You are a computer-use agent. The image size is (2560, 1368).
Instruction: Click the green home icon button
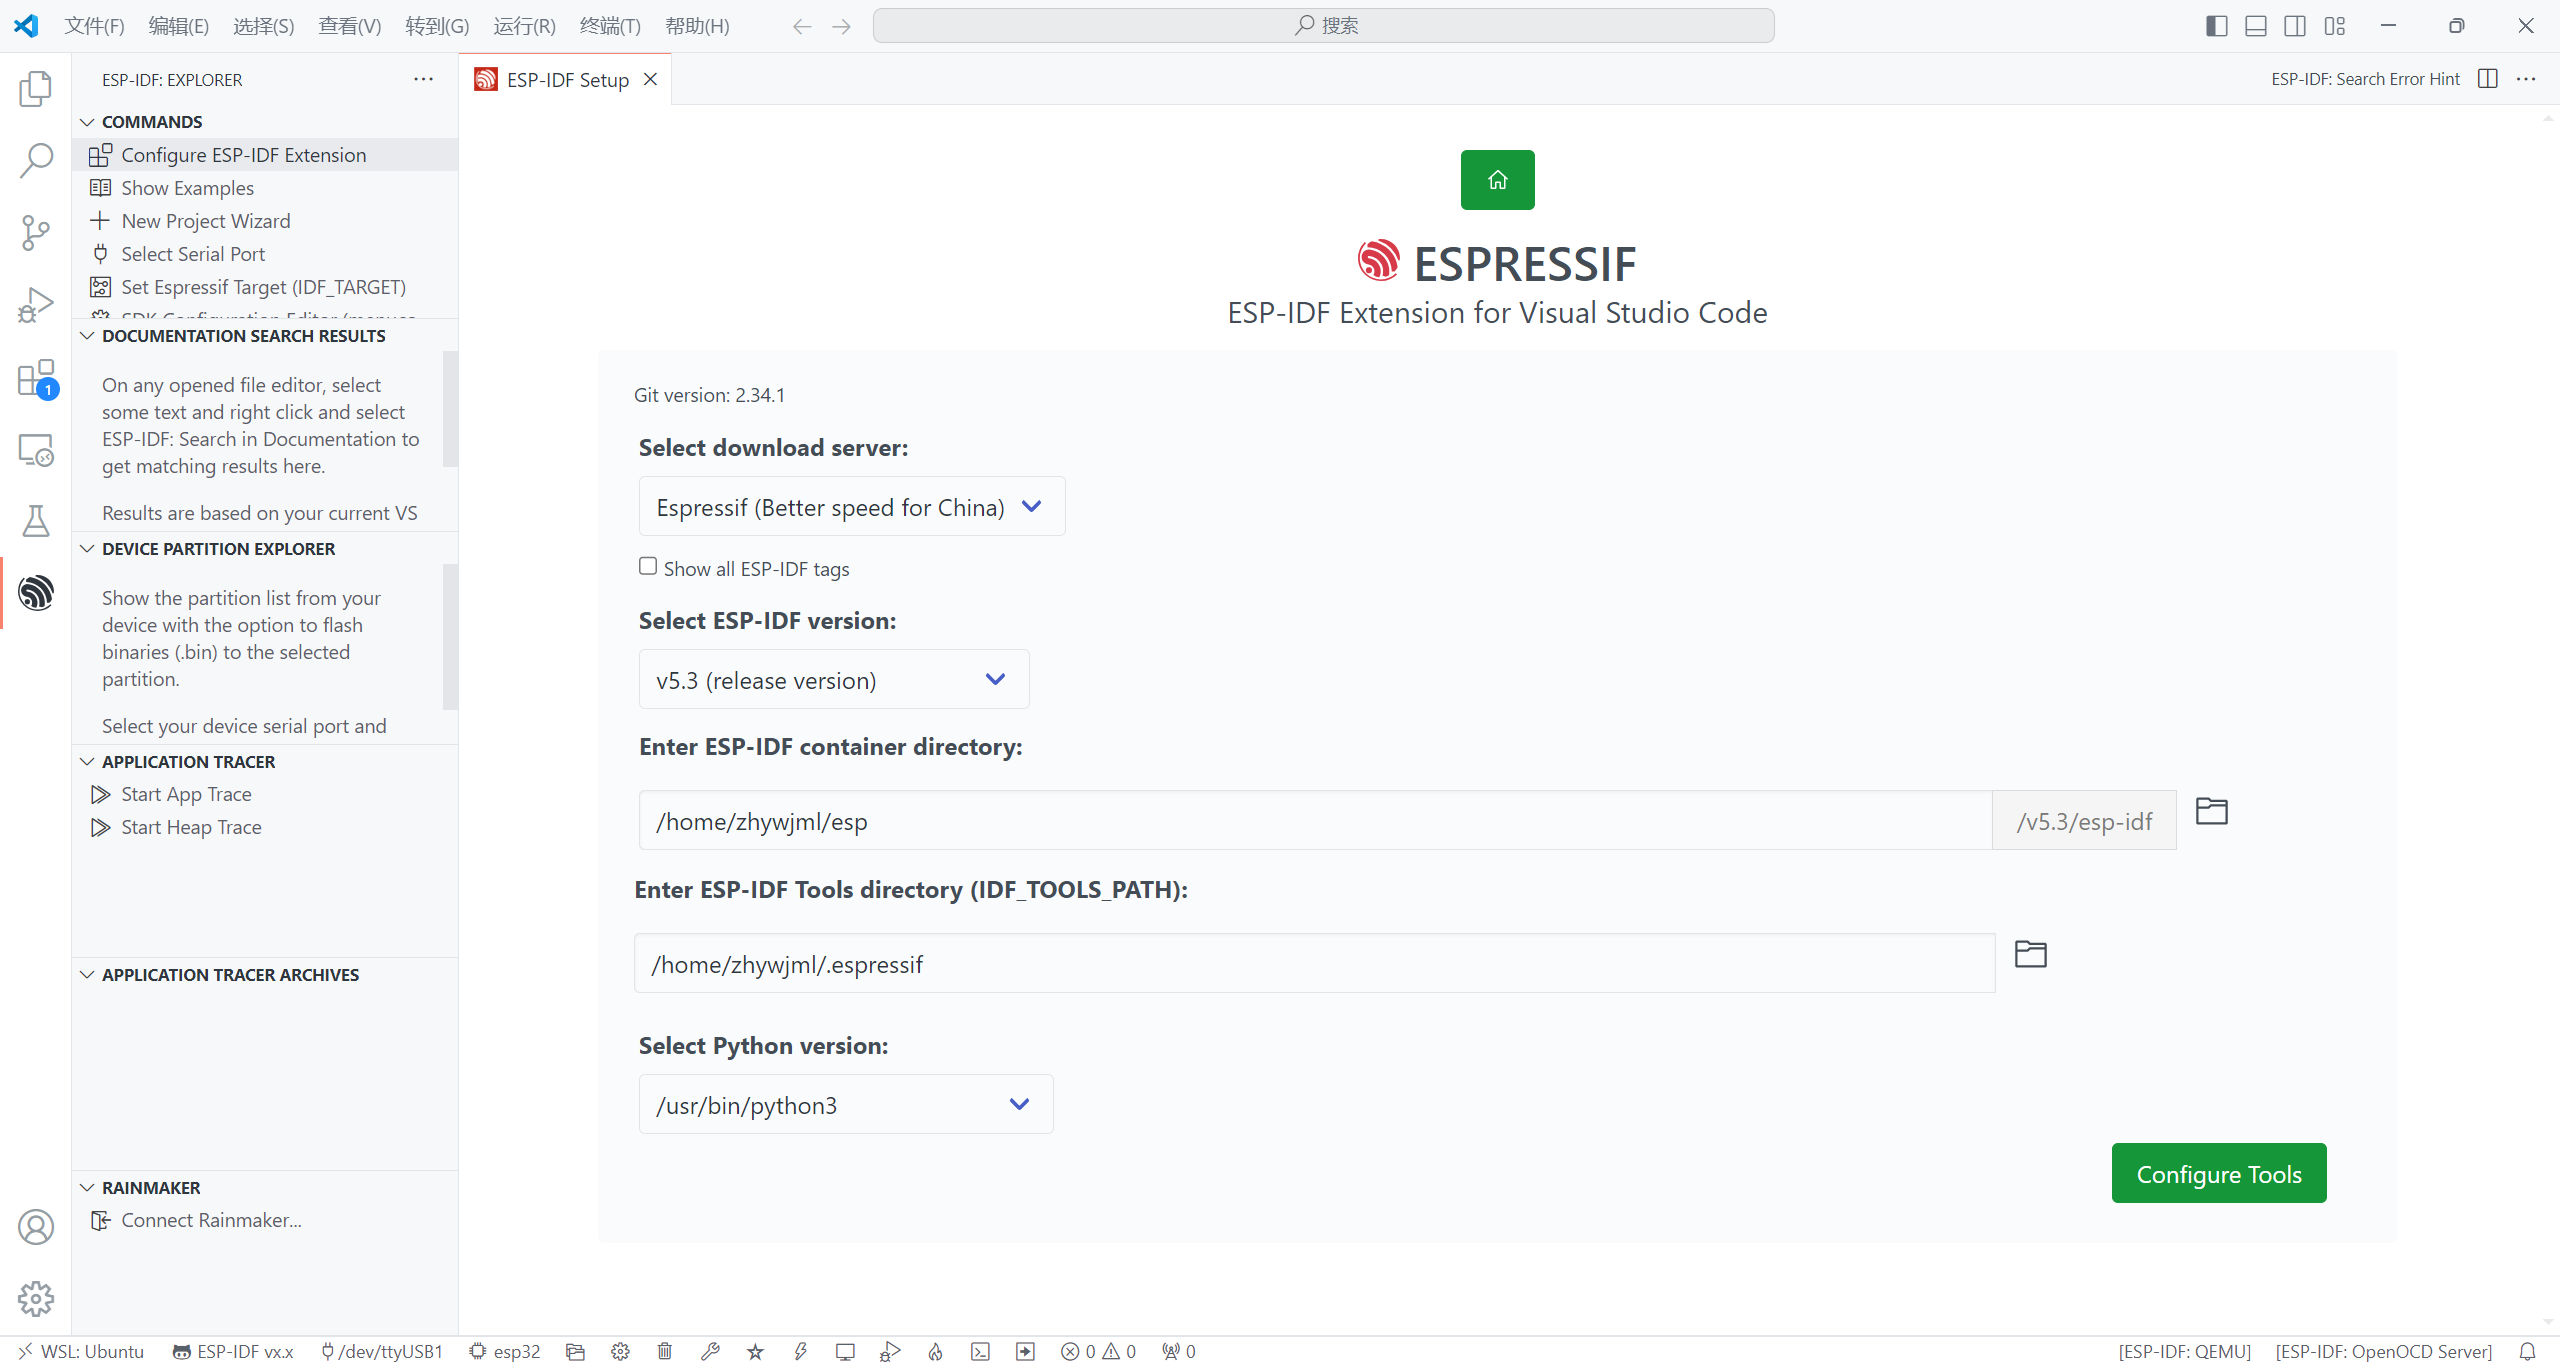click(x=1497, y=180)
